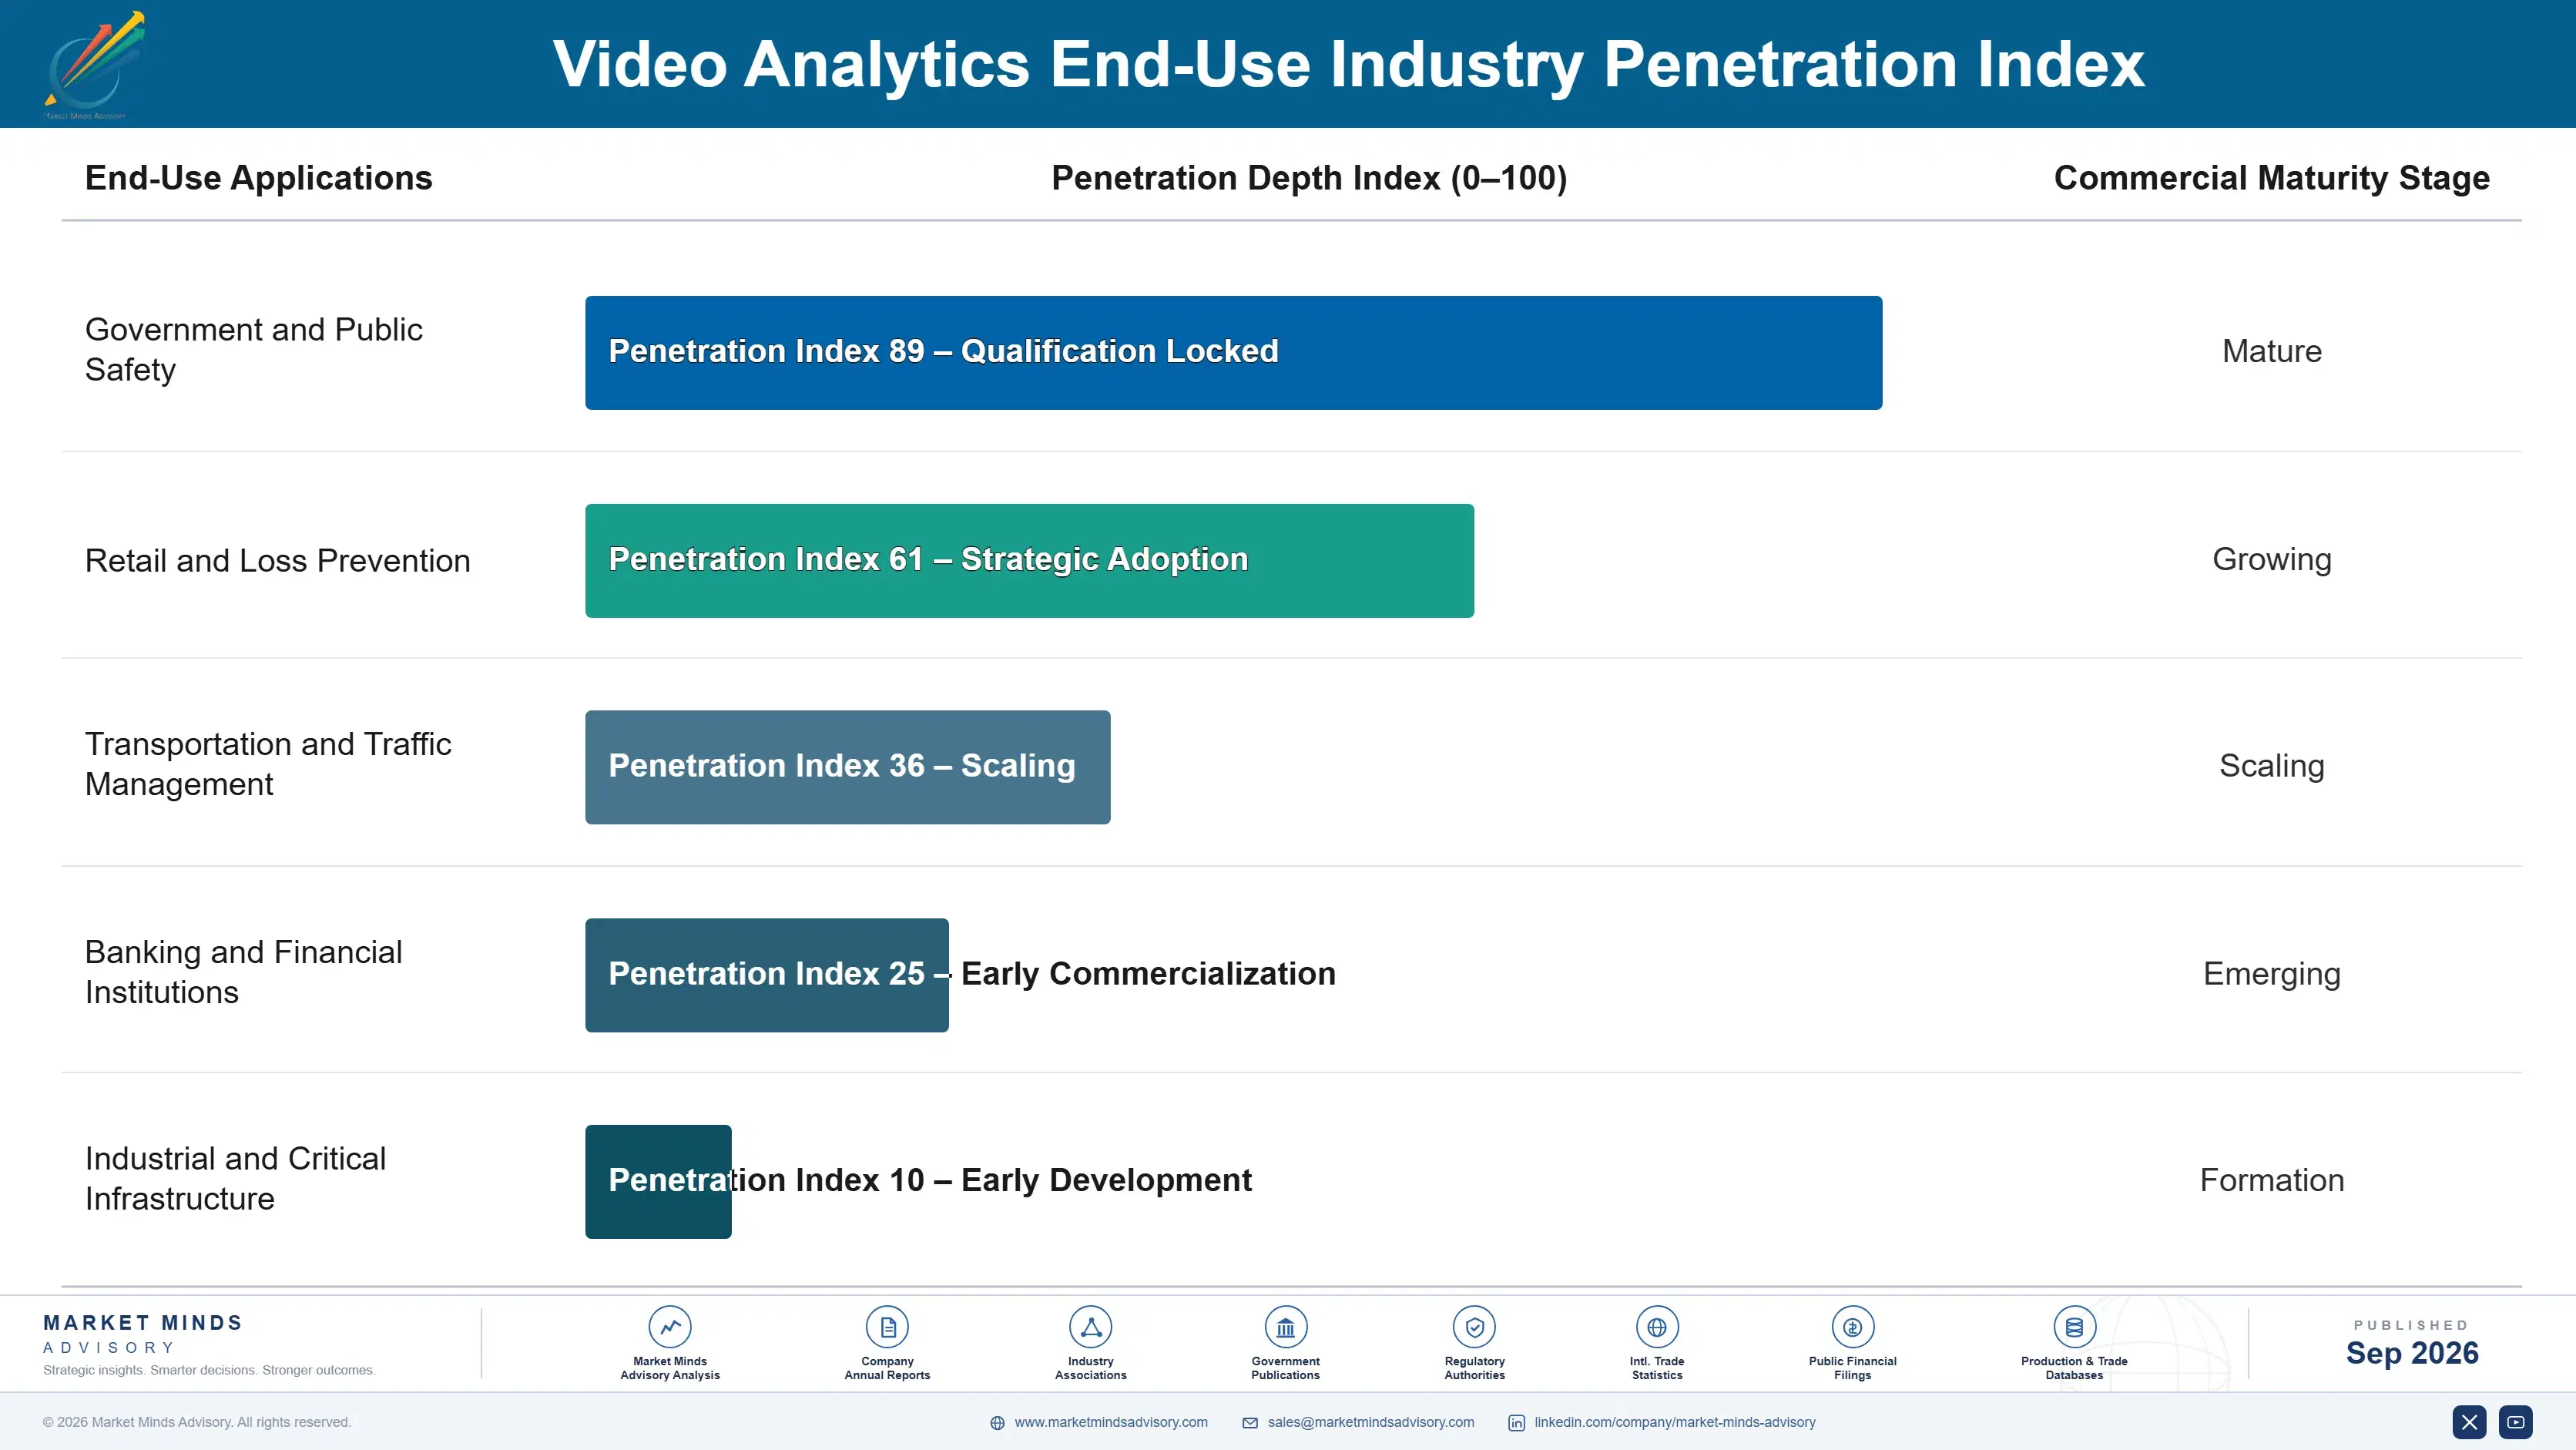Select the Penetration Index 36 Scaling bar

click(x=847, y=767)
